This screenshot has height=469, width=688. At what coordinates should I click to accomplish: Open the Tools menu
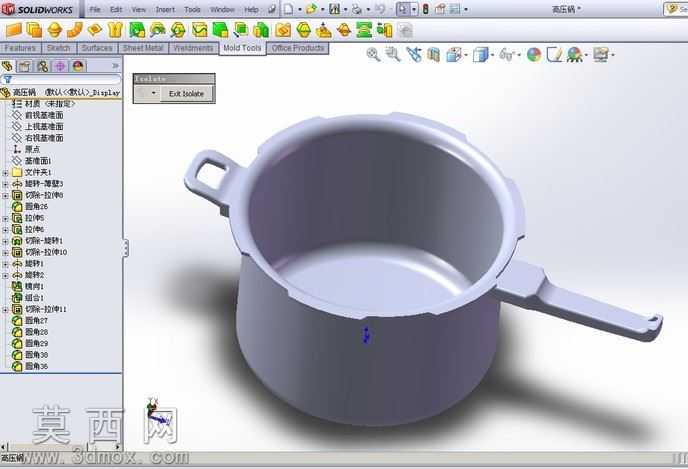point(192,9)
